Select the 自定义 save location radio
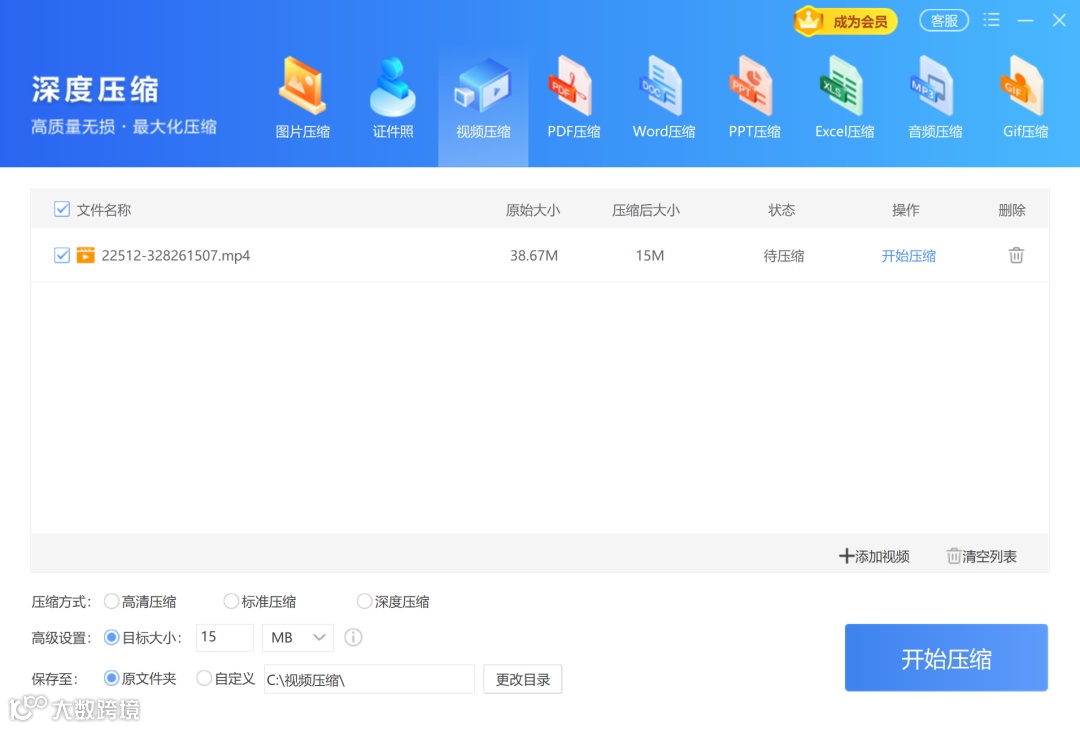This screenshot has width=1080, height=729. [x=204, y=678]
